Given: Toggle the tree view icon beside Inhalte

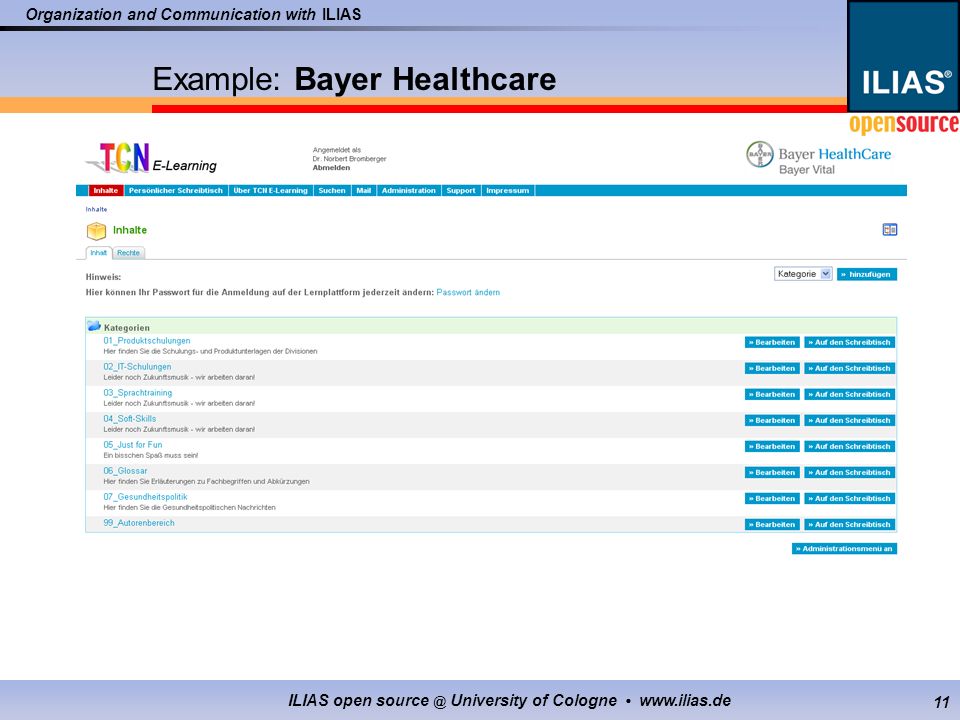Looking at the screenshot, I should 890,230.
